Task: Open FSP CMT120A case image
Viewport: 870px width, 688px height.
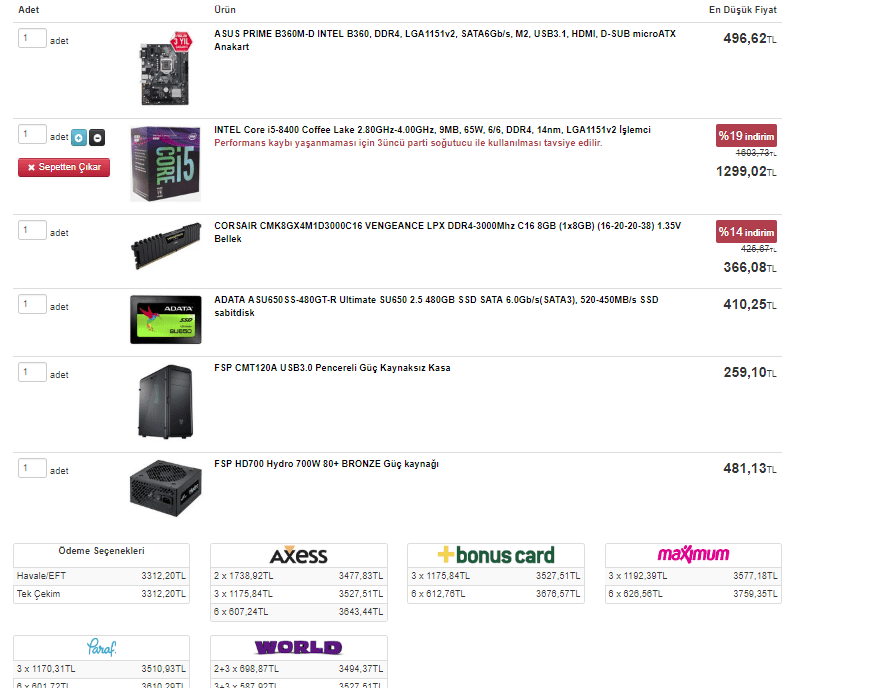Action: pos(165,402)
